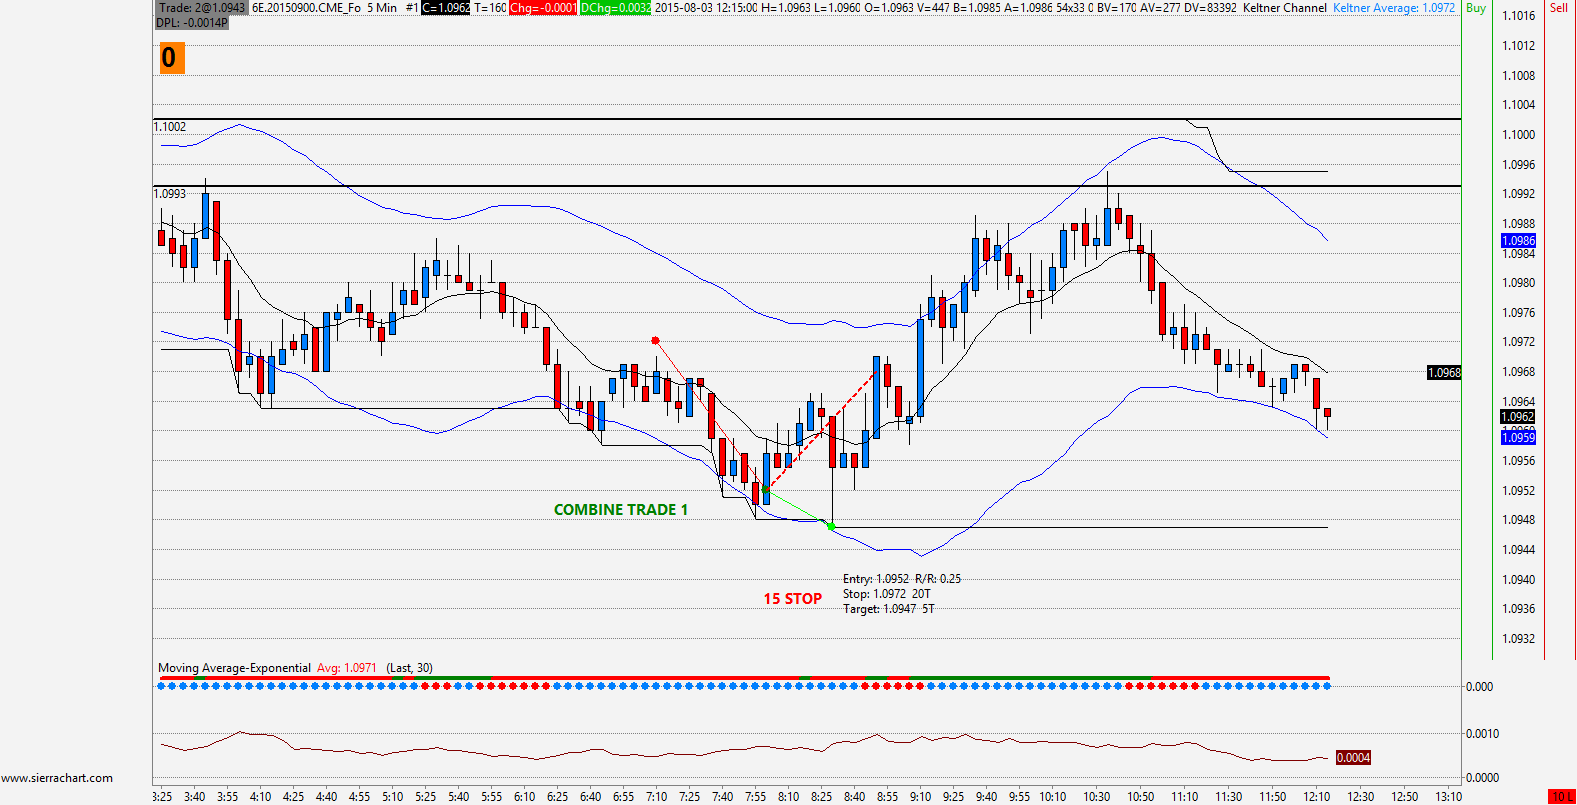Click the 3:25 time axis label
Screen dimensions: 1577x805
(162, 797)
